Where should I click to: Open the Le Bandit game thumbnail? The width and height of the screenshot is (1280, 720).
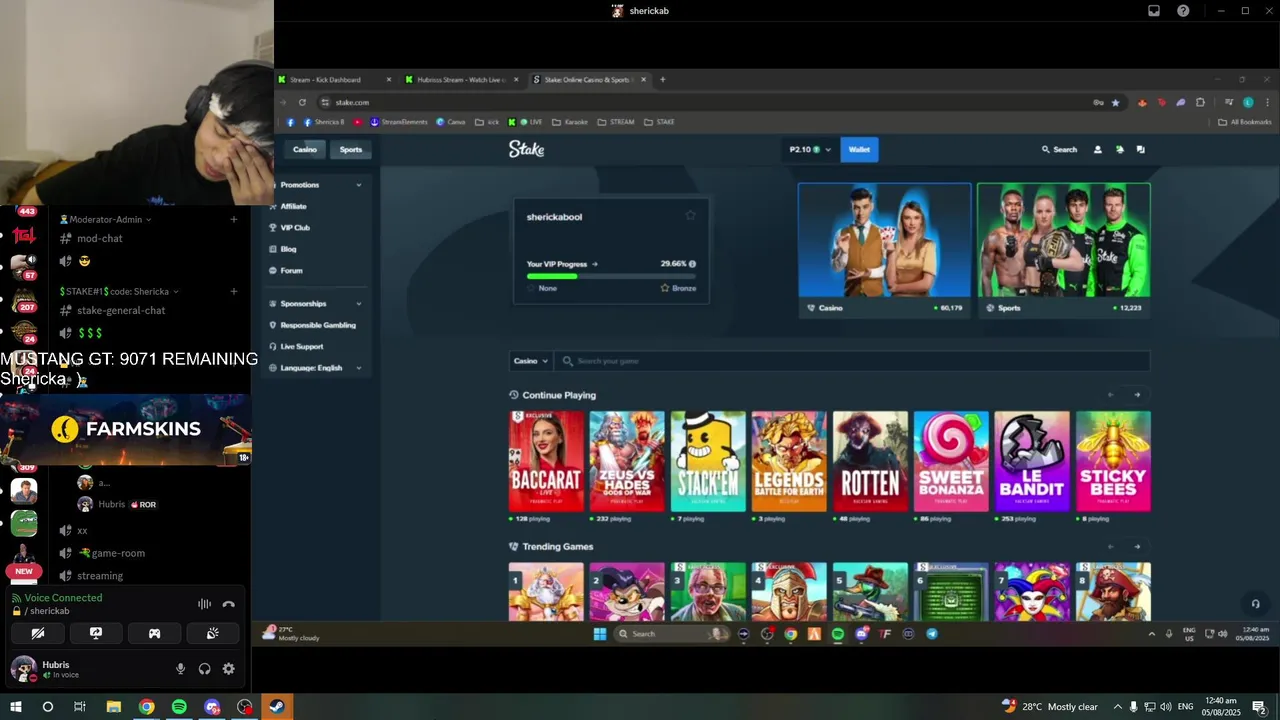pos(1032,461)
